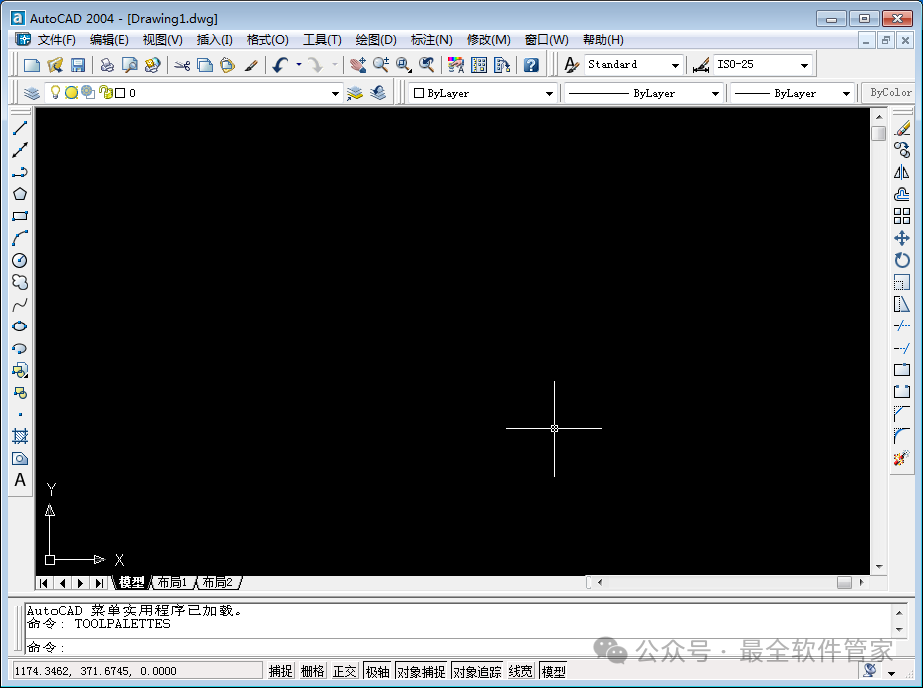Open the Layer Properties Manager icon

[32, 93]
